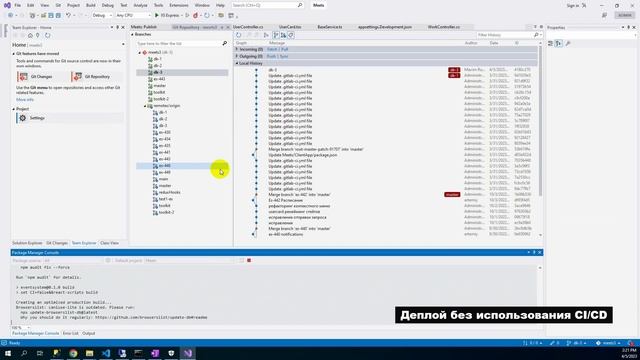
Task: Click the Update Meets/ClientApp/package.json commit
Action: (302, 155)
